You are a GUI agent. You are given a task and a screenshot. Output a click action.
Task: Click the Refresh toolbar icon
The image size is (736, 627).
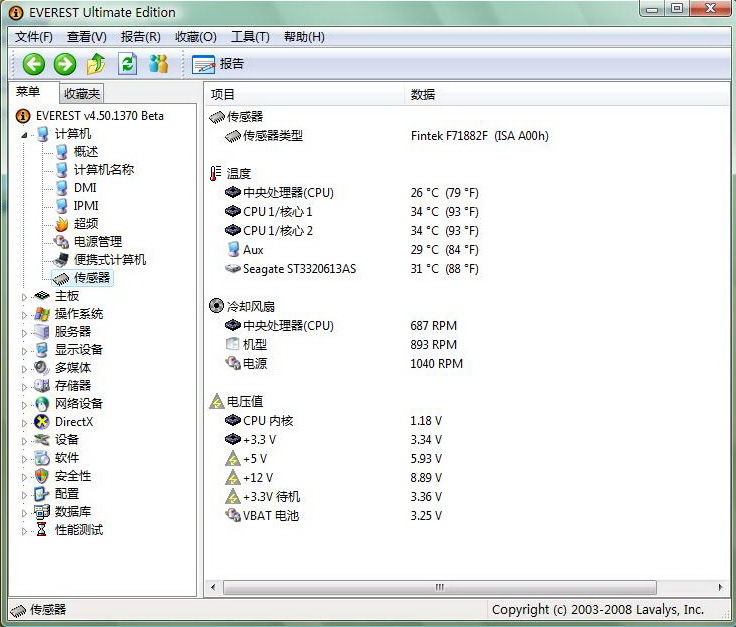(127, 64)
